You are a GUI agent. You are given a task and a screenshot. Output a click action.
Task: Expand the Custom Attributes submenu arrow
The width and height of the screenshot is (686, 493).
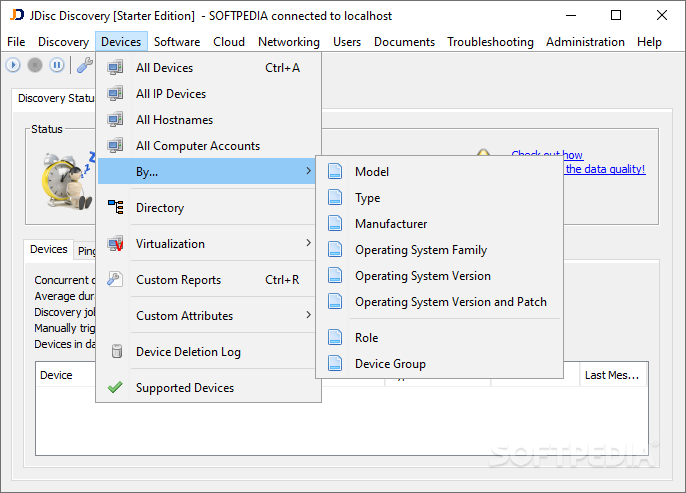(x=308, y=315)
